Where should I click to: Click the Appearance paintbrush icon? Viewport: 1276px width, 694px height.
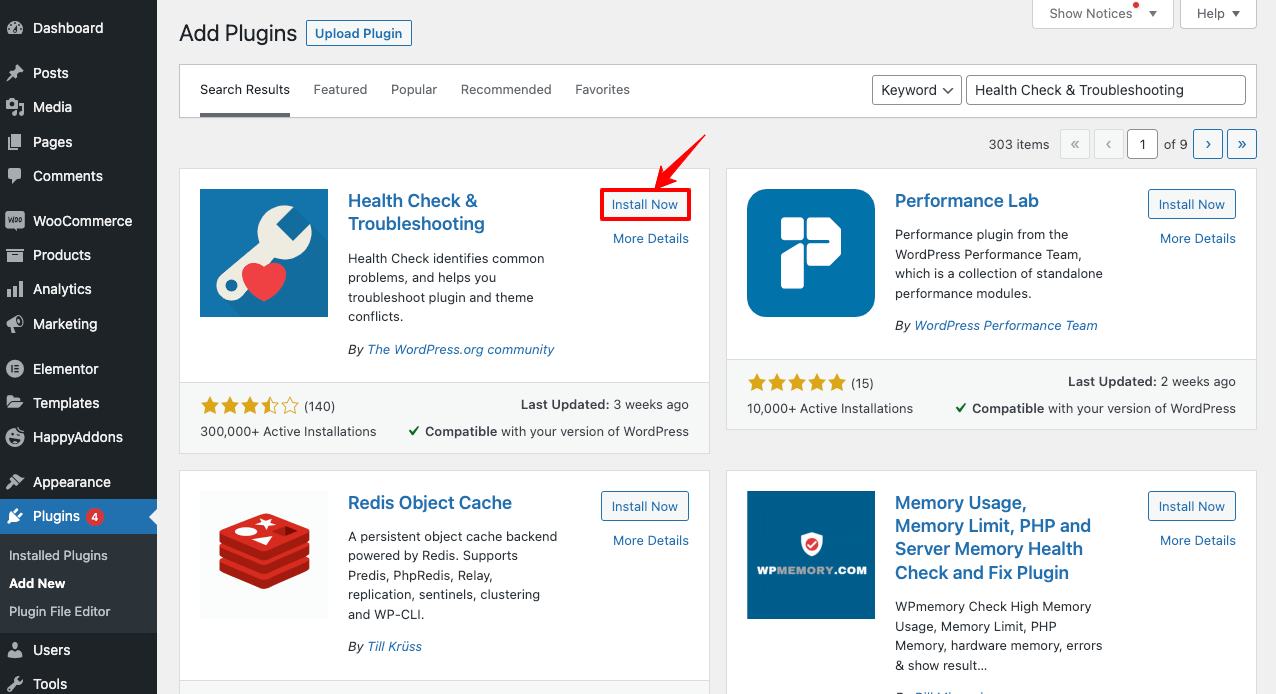pos(15,482)
